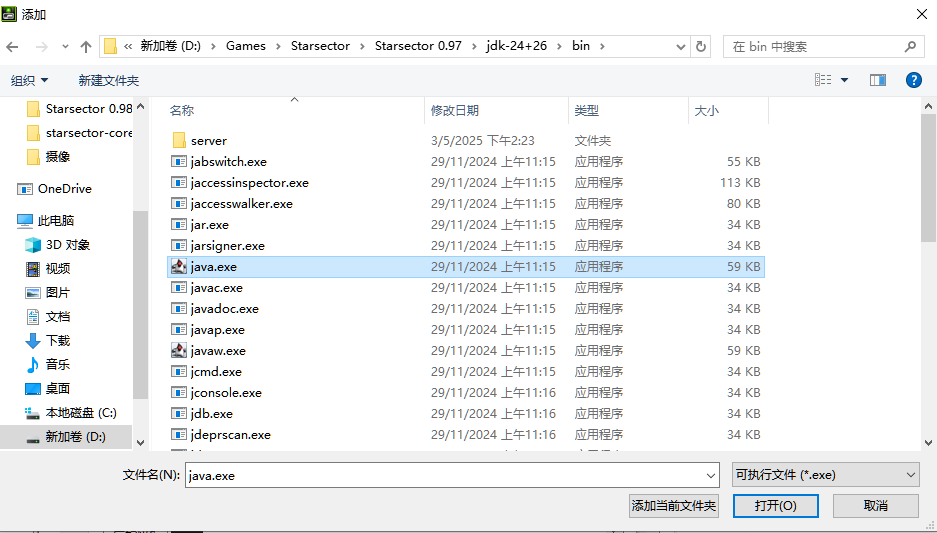Click 新建文件夹 in the toolbar

(108, 80)
